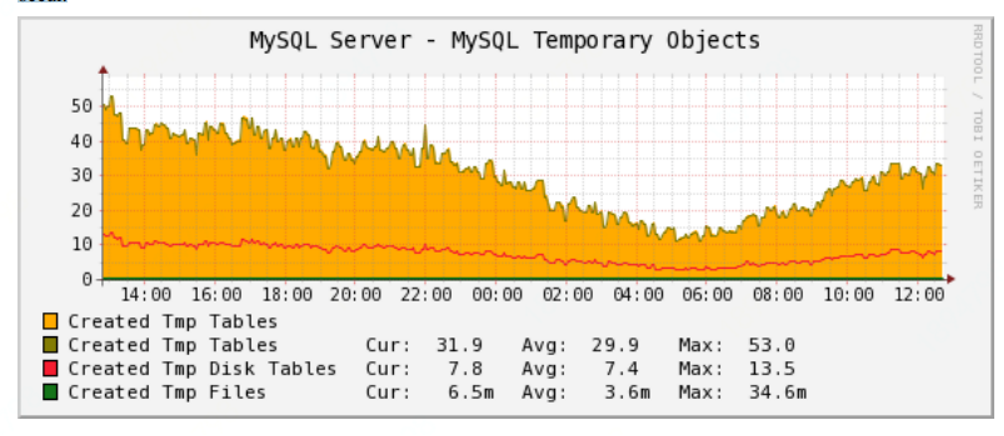Click the orange Created Tmp Tables legend swatch
Screen dimensions: 1004x436
pyautogui.click(x=51, y=321)
